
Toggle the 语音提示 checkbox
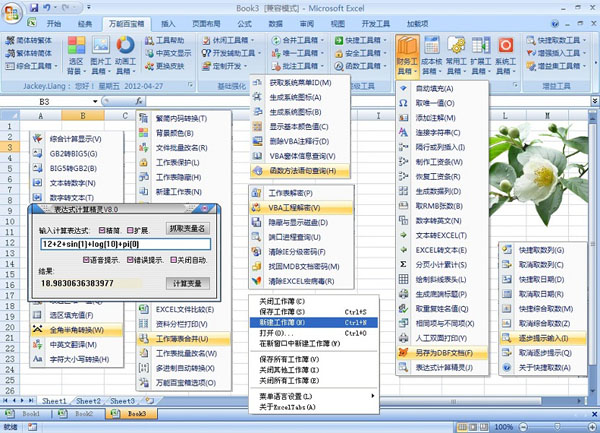(86, 260)
